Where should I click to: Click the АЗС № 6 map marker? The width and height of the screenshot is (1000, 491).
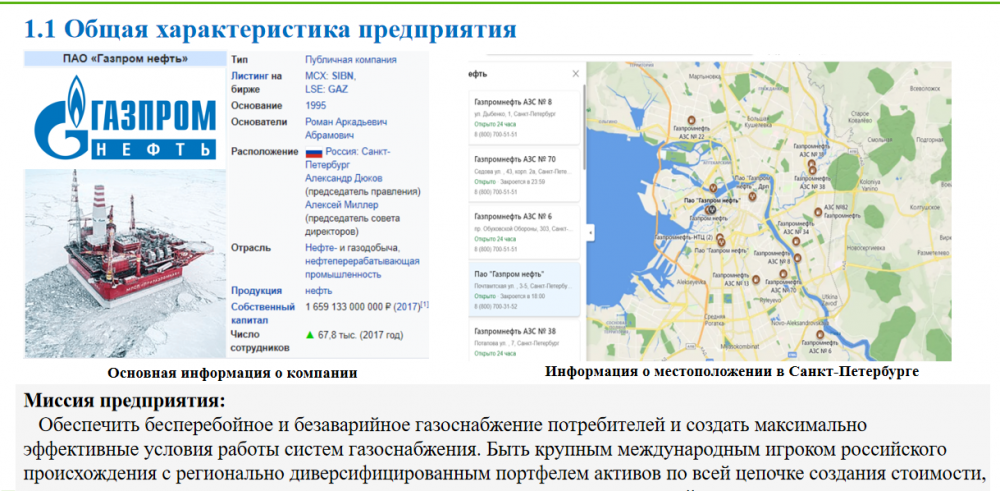coord(820,333)
